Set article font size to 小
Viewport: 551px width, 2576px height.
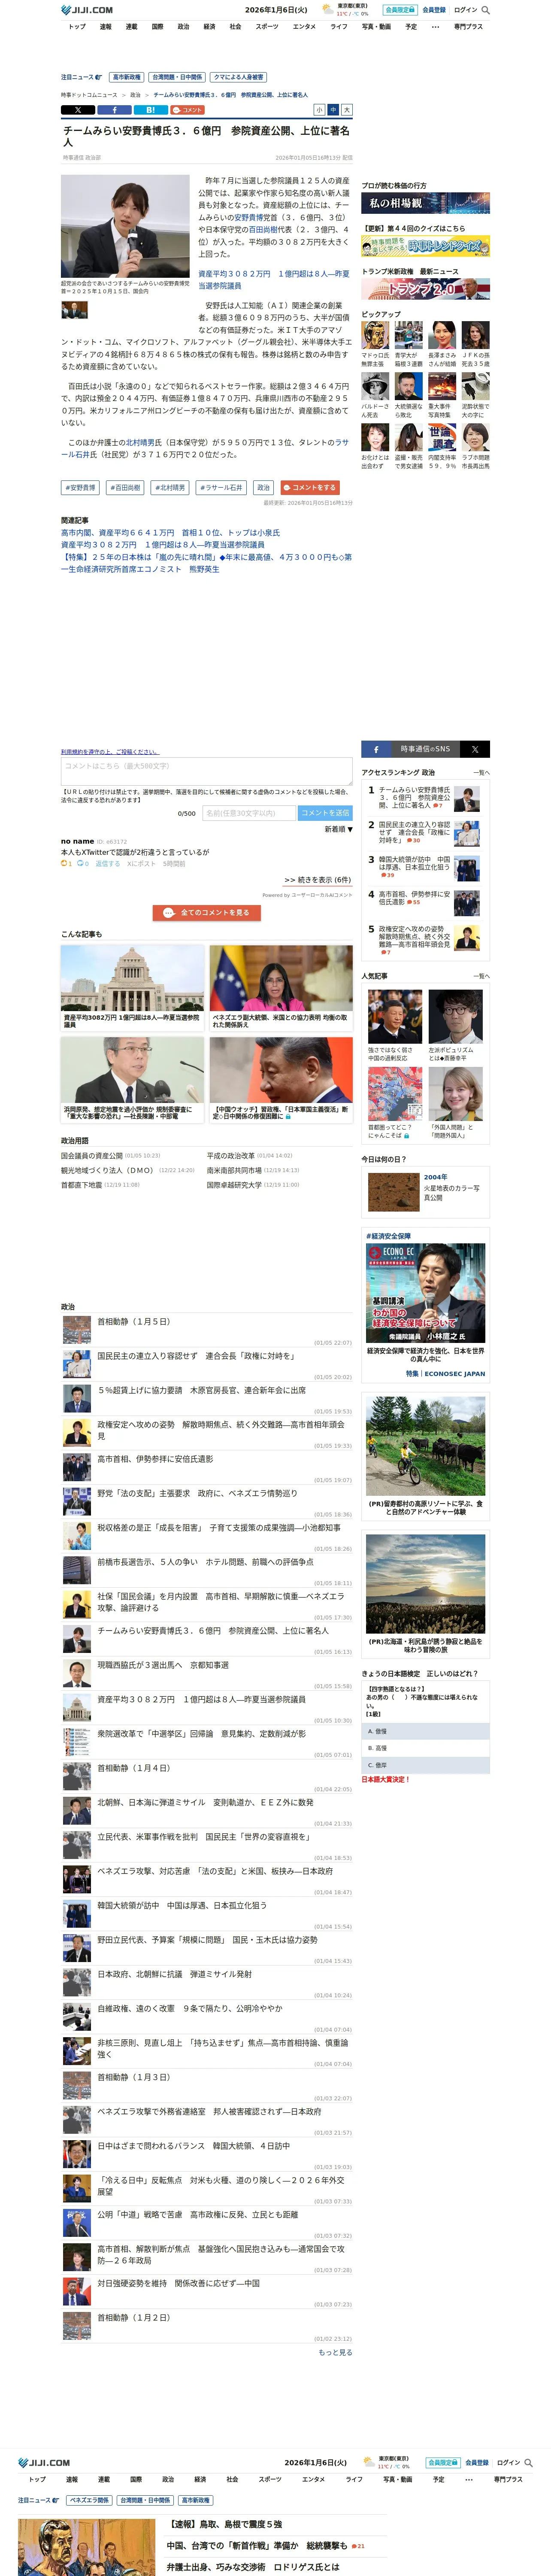point(319,110)
